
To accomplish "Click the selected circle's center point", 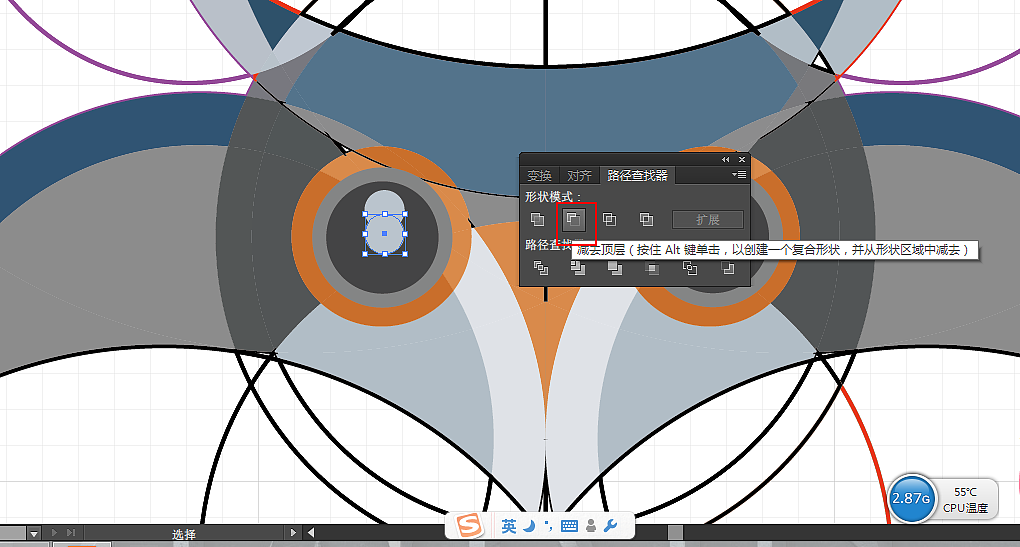I will (384, 233).
